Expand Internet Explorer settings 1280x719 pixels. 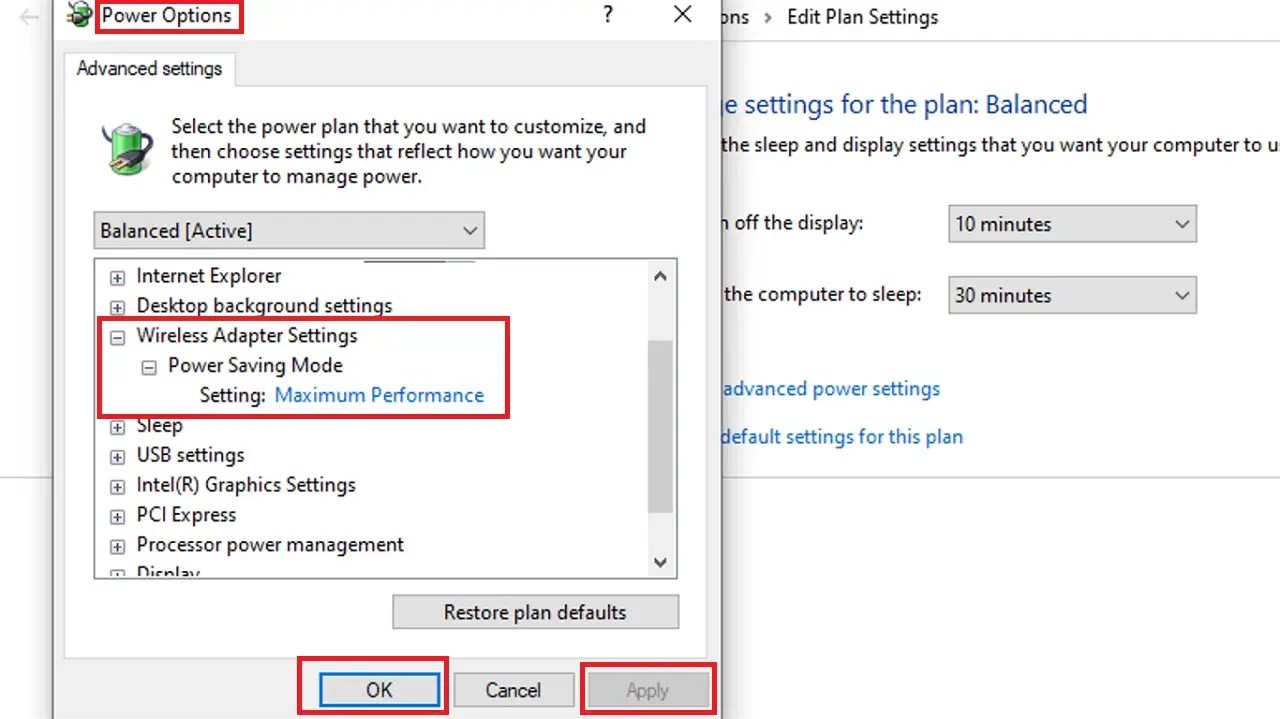116,277
